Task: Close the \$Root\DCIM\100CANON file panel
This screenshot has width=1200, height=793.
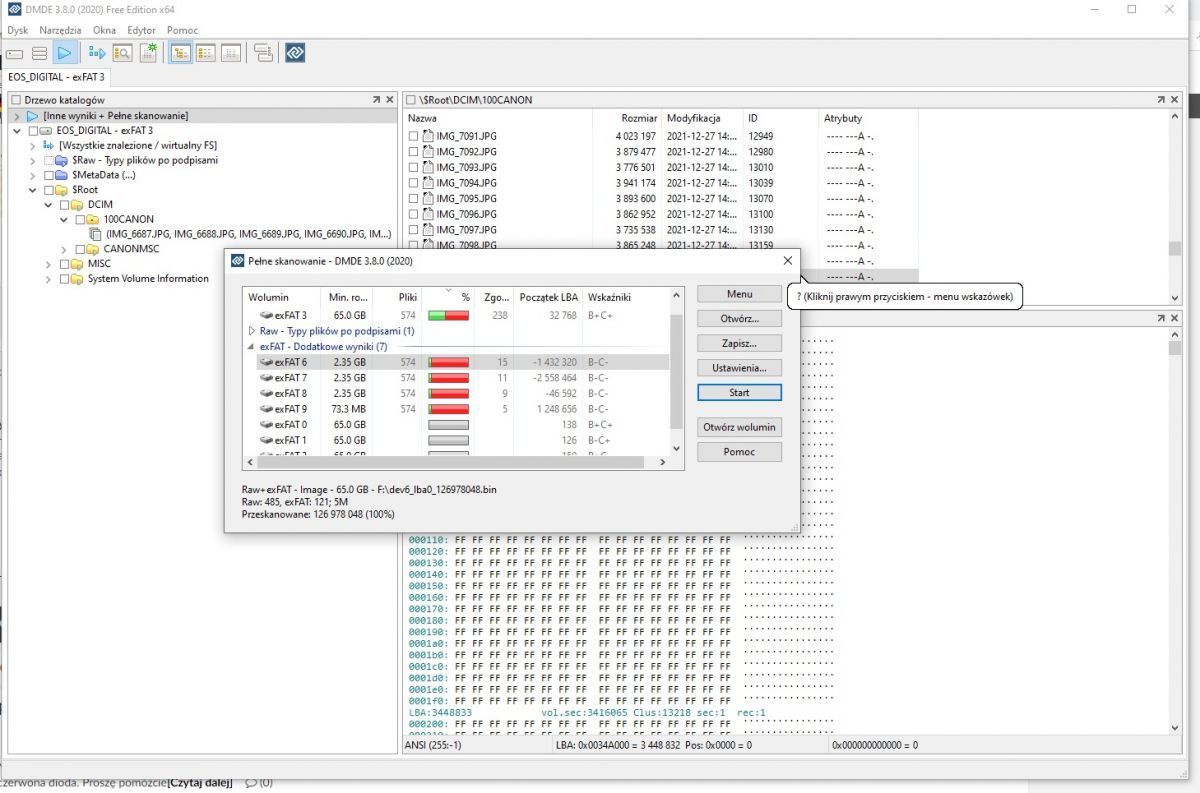Action: (x=1175, y=100)
